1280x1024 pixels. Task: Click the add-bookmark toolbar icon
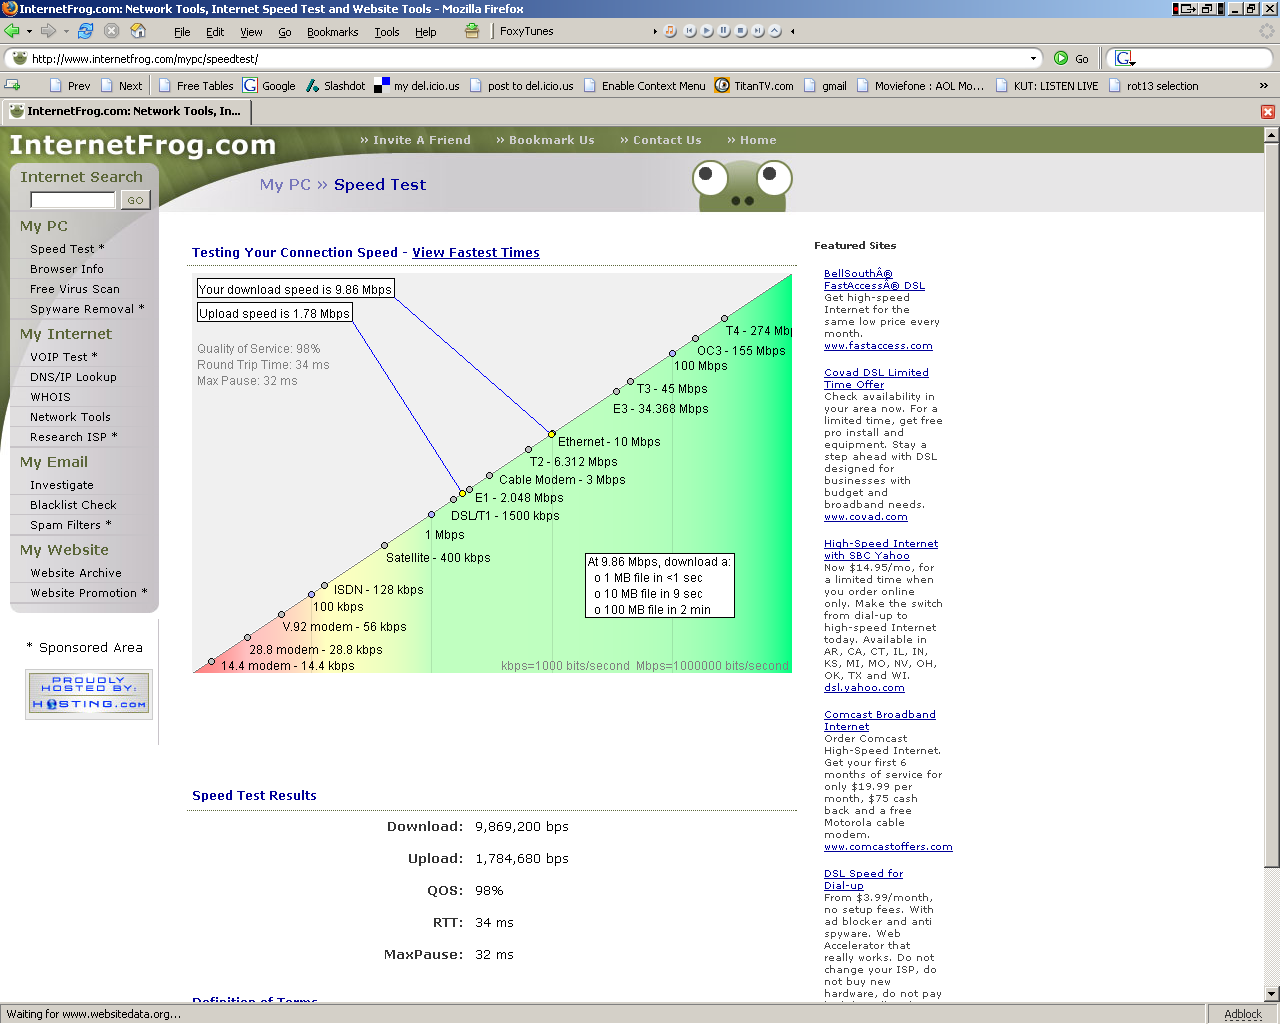click(x=13, y=86)
